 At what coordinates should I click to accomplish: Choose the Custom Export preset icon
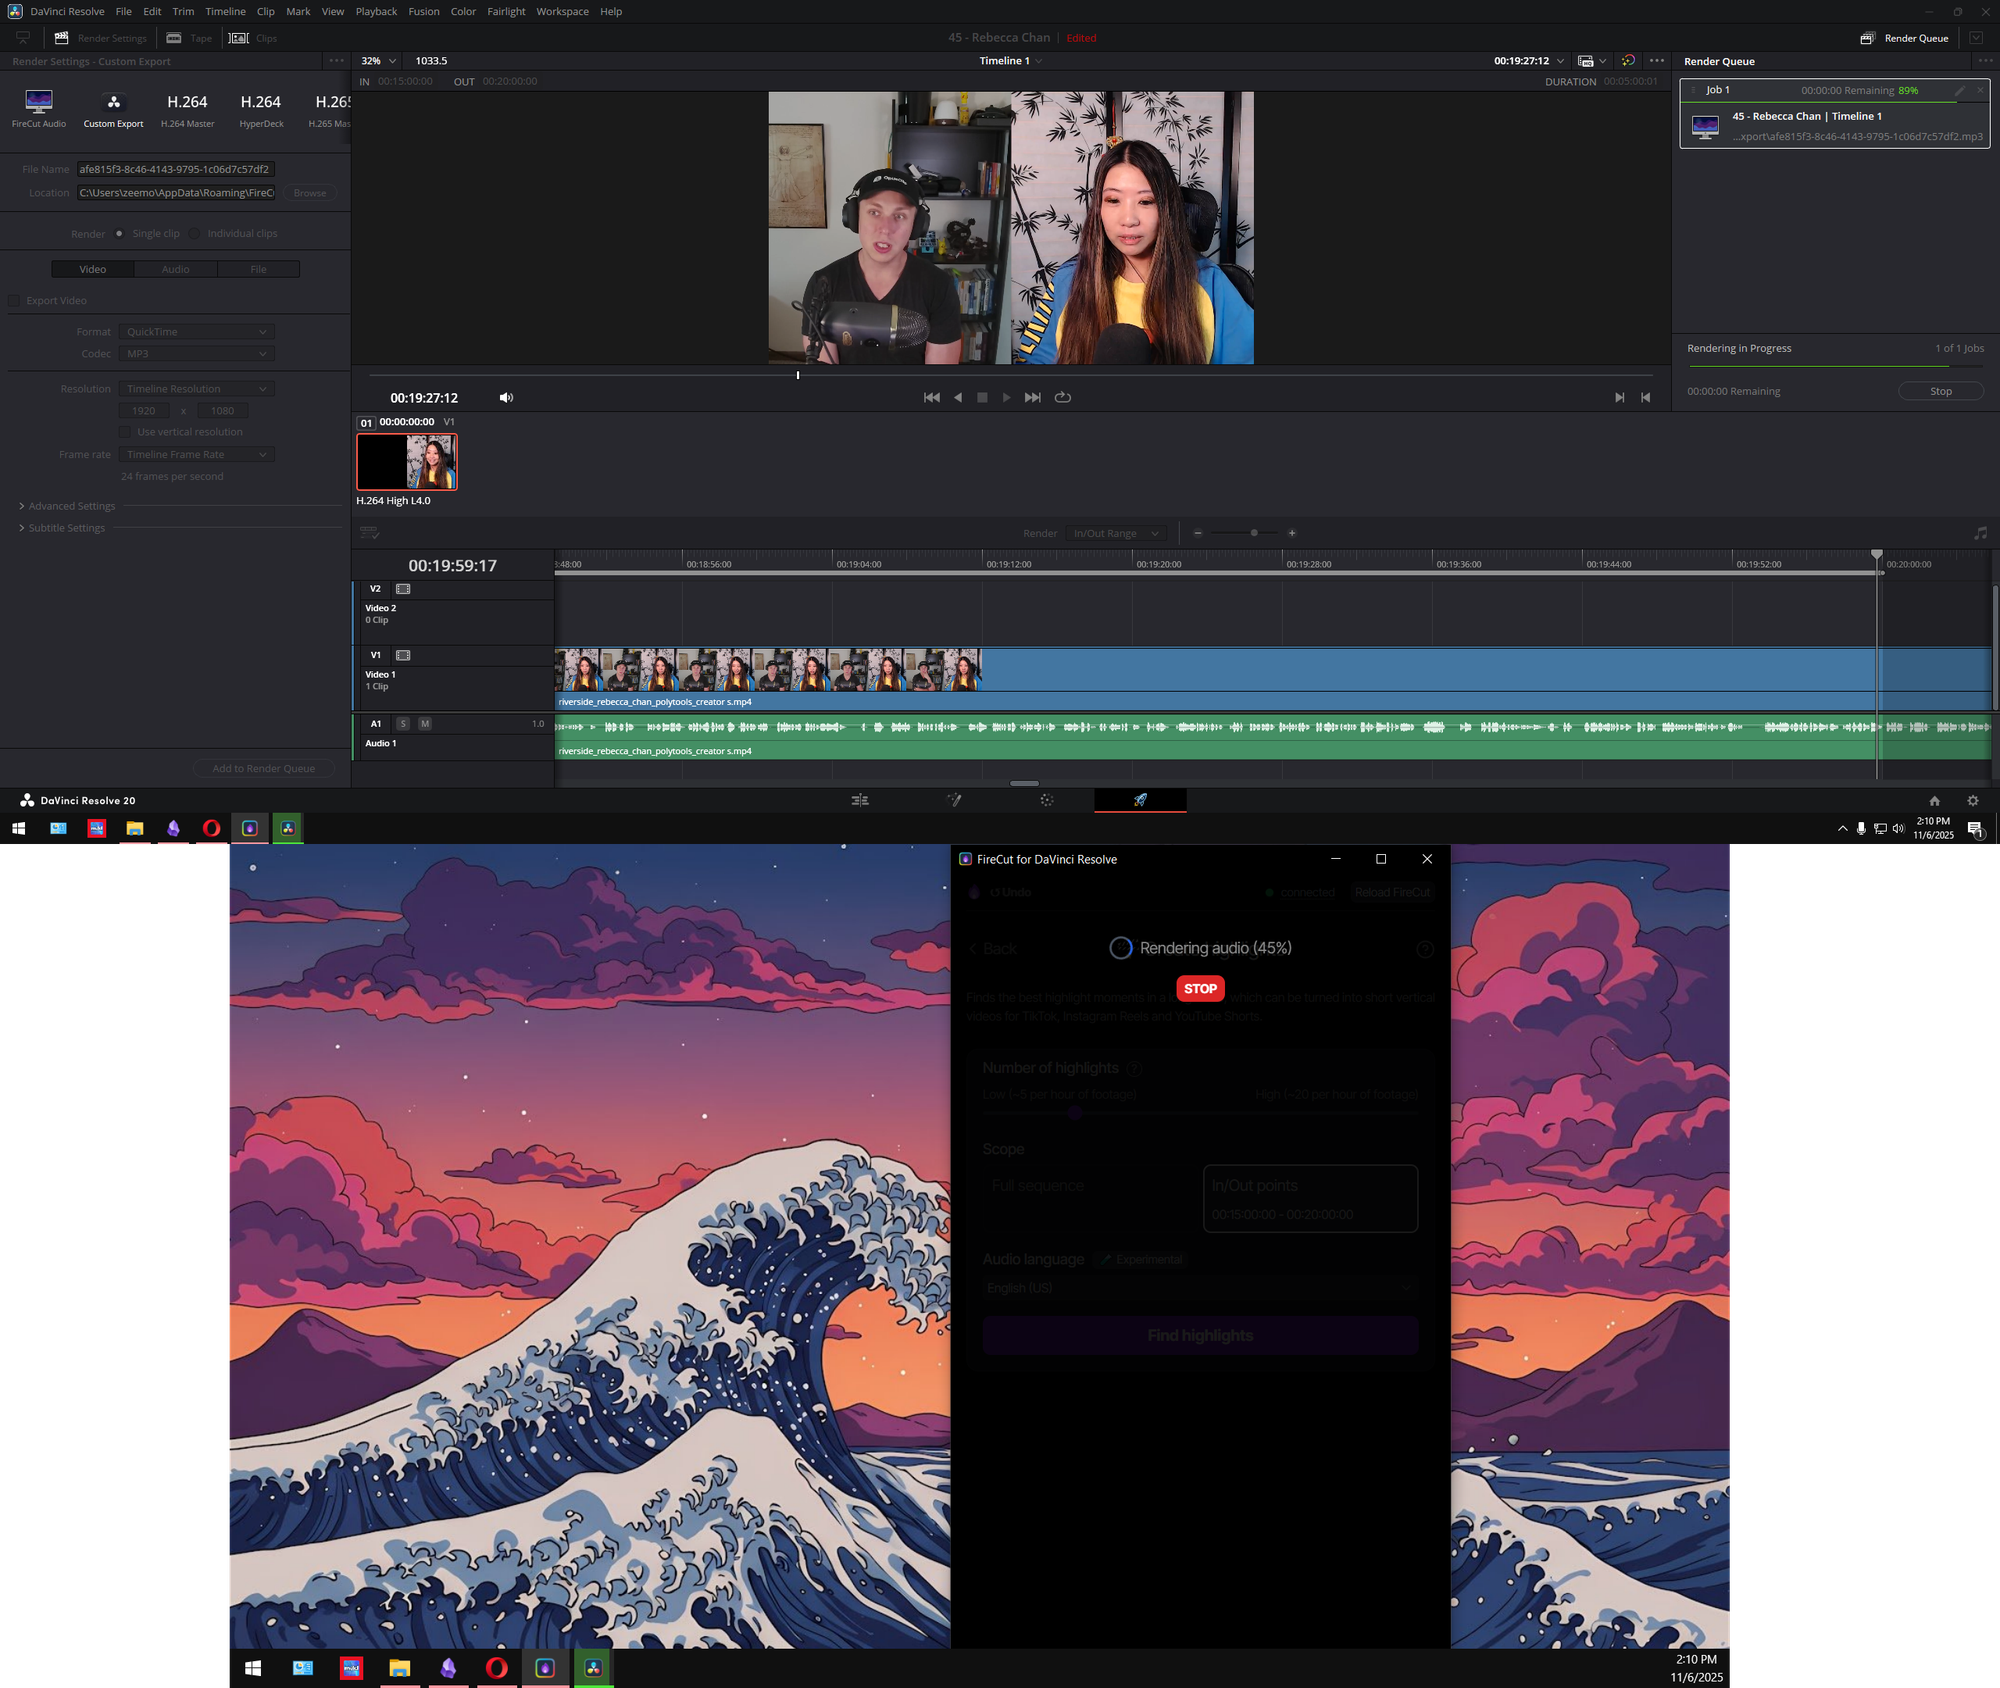click(113, 108)
